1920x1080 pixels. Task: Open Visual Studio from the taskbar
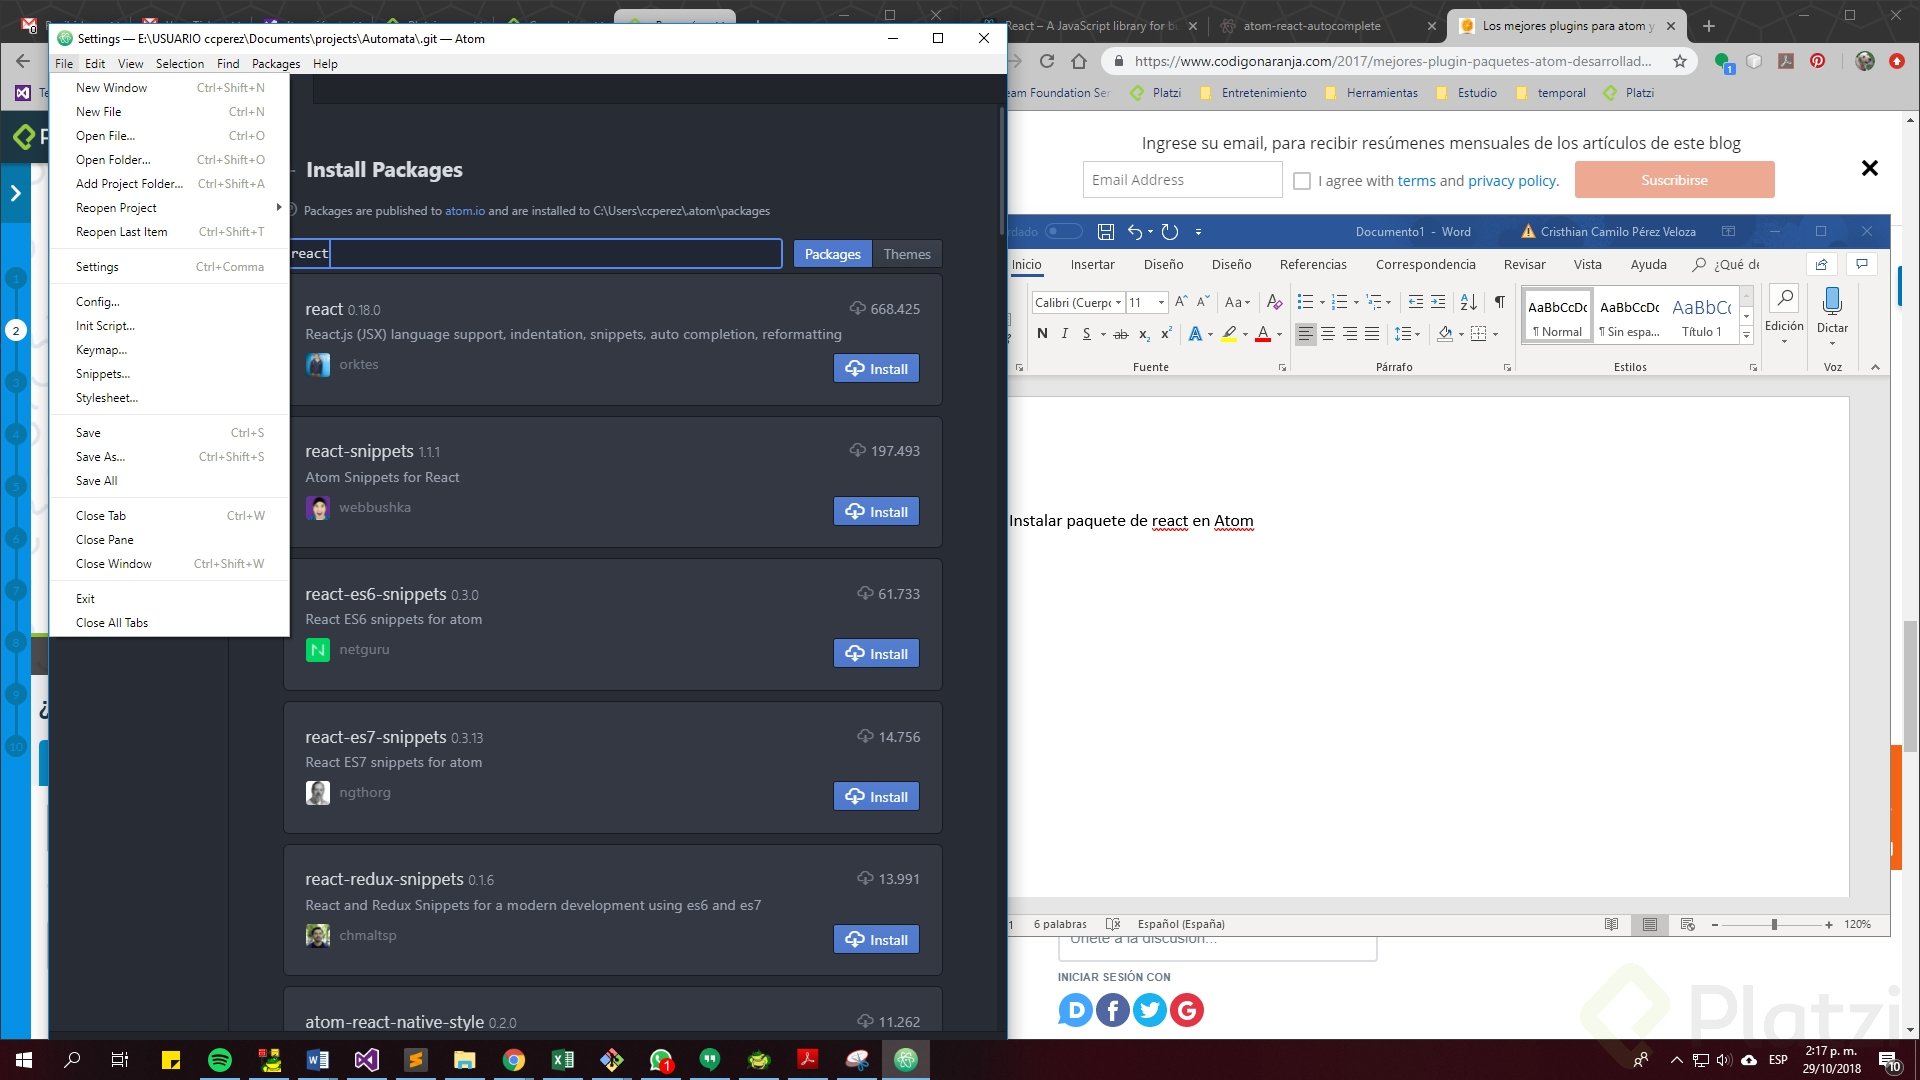(x=367, y=1060)
